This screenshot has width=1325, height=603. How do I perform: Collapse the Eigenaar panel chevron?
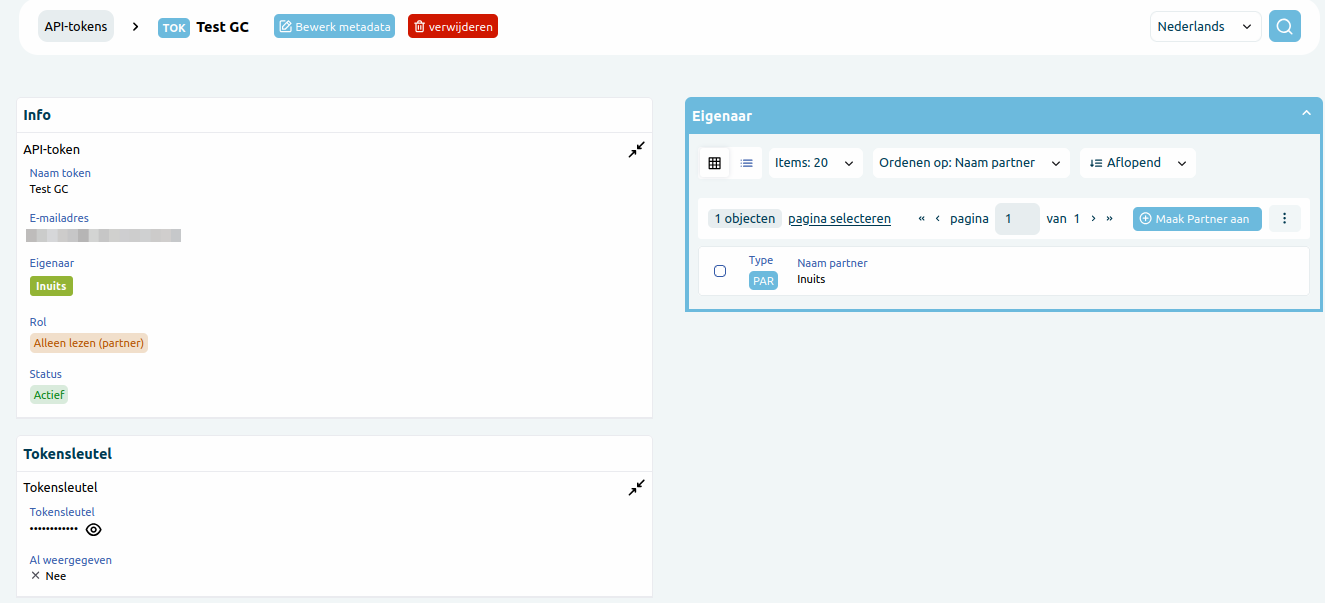click(x=1306, y=114)
